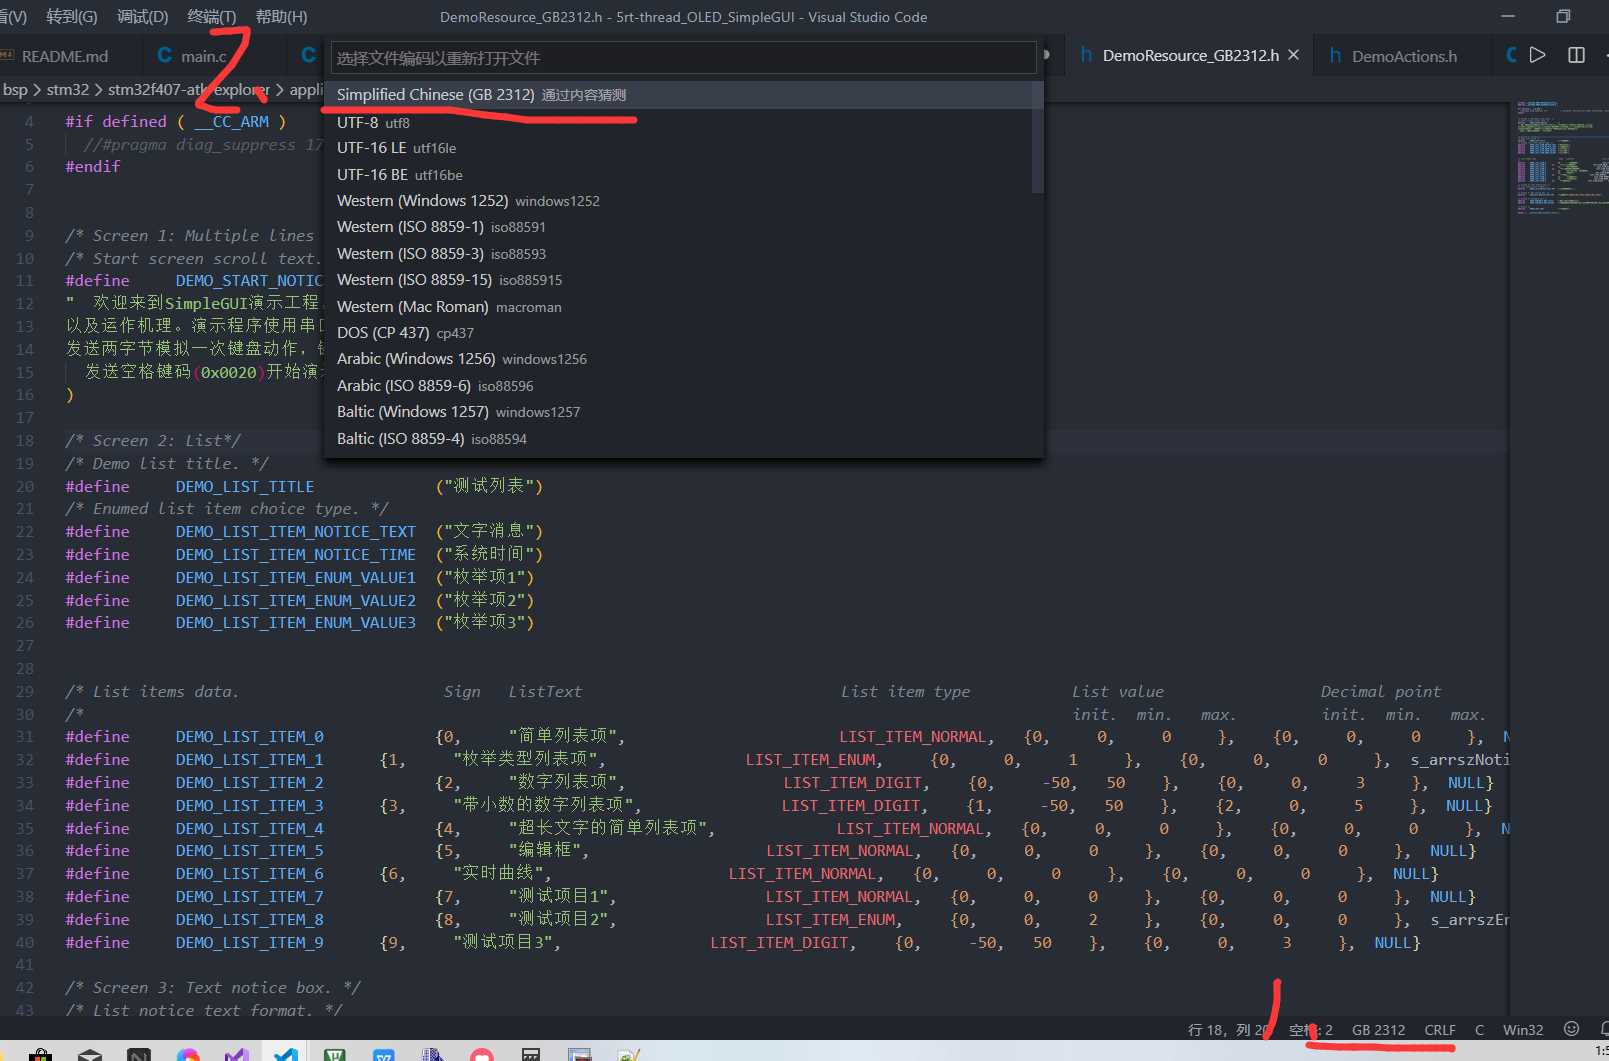Click the C file icon on main.c tab
Screen dimensions: 1609x1061
tap(165, 56)
